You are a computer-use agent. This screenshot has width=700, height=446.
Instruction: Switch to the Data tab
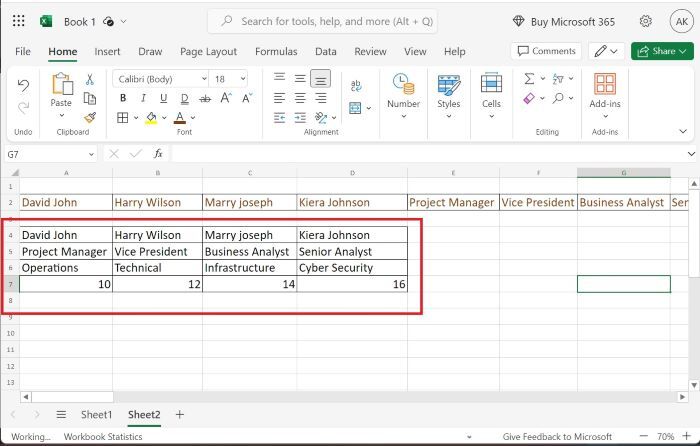tap(325, 51)
